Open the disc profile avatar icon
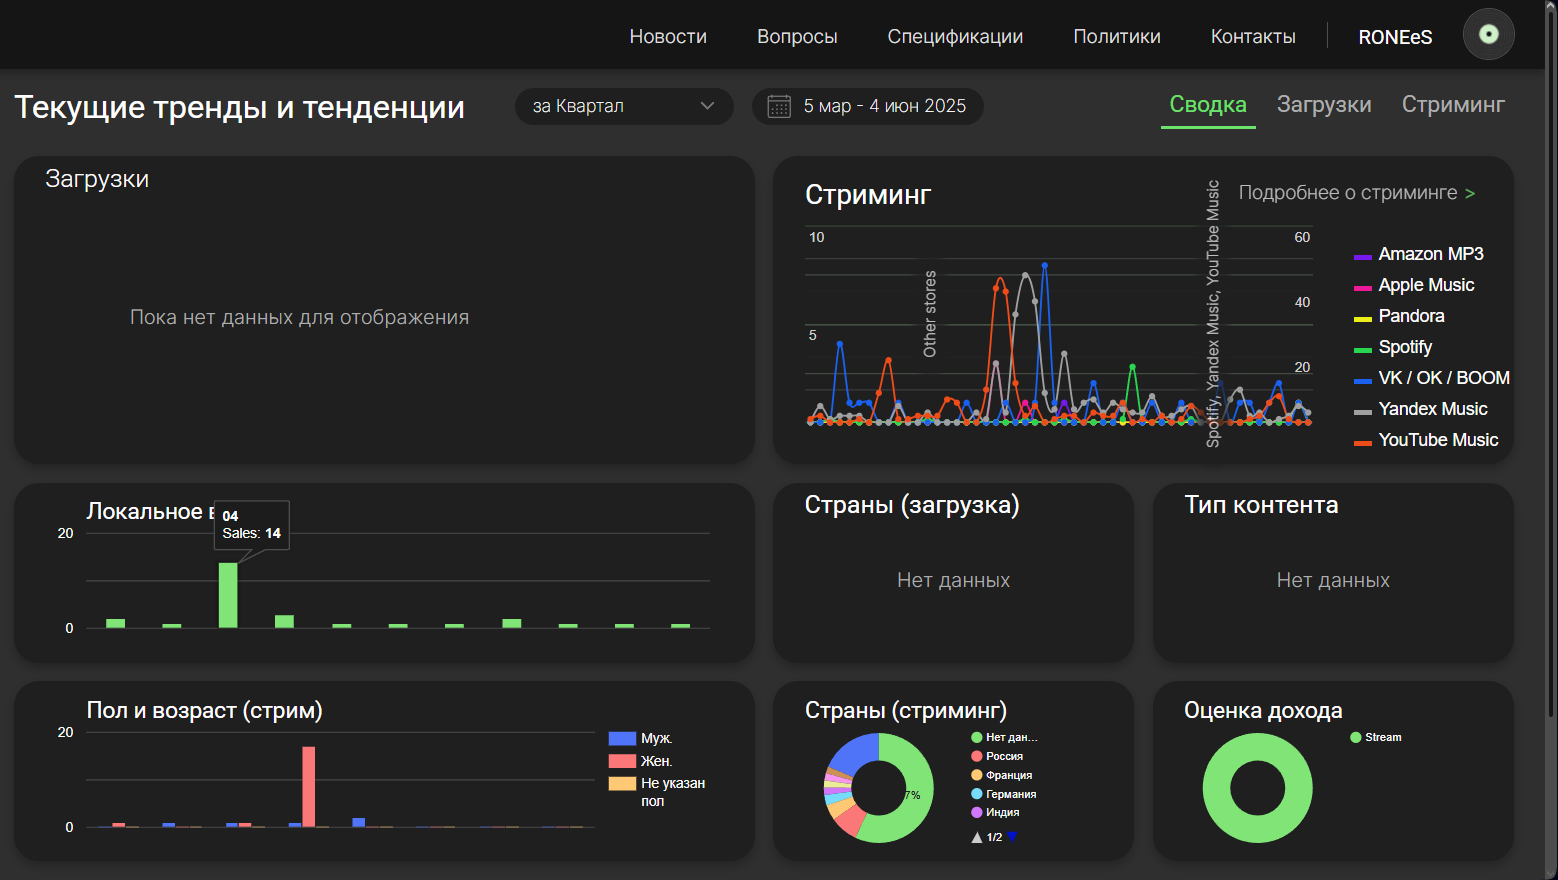1558x880 pixels. pyautogui.click(x=1489, y=34)
